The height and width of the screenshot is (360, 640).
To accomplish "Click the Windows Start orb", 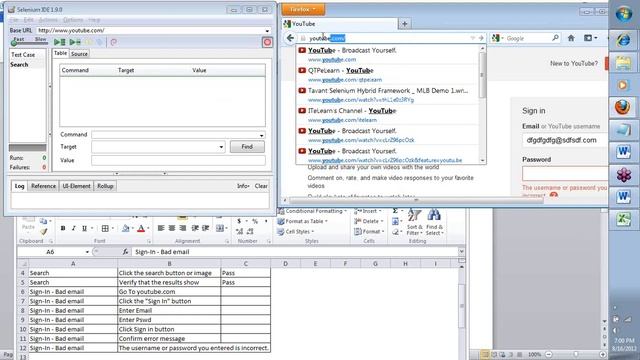I will click(624, 15).
